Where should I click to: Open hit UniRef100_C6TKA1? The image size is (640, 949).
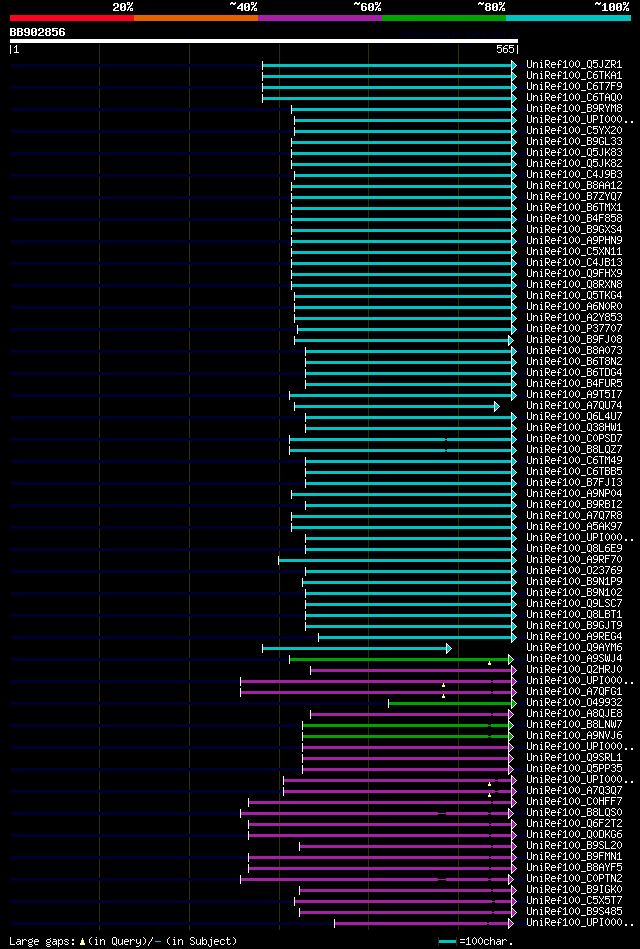click(575, 76)
